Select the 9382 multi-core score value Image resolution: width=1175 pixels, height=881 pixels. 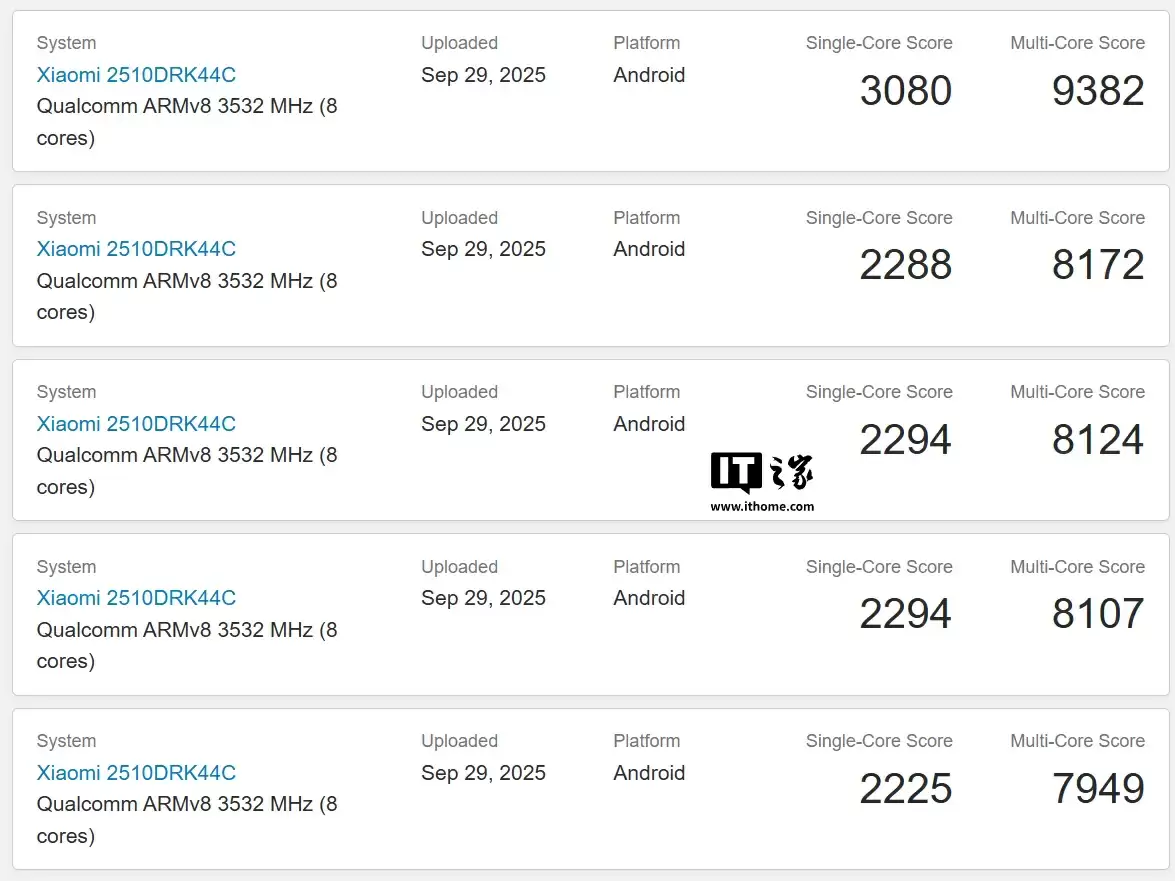tap(1097, 91)
